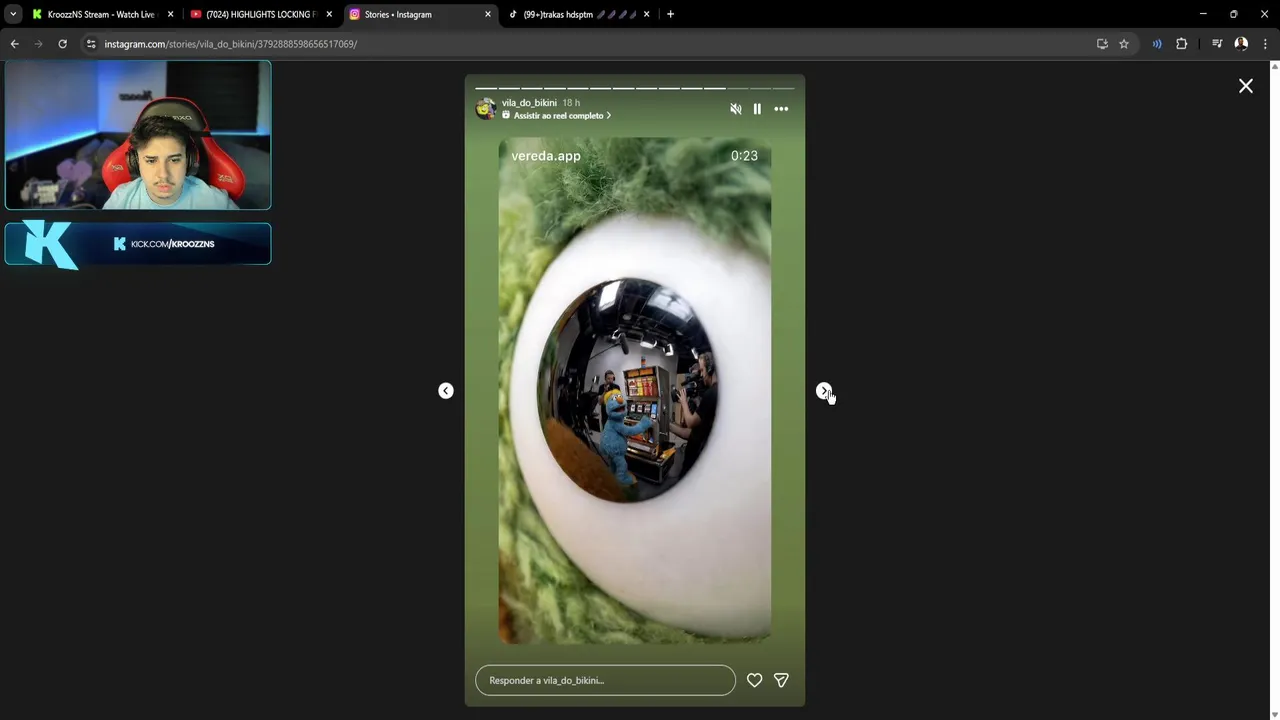Open the vila_do_bikini profile picture

[x=486, y=109]
